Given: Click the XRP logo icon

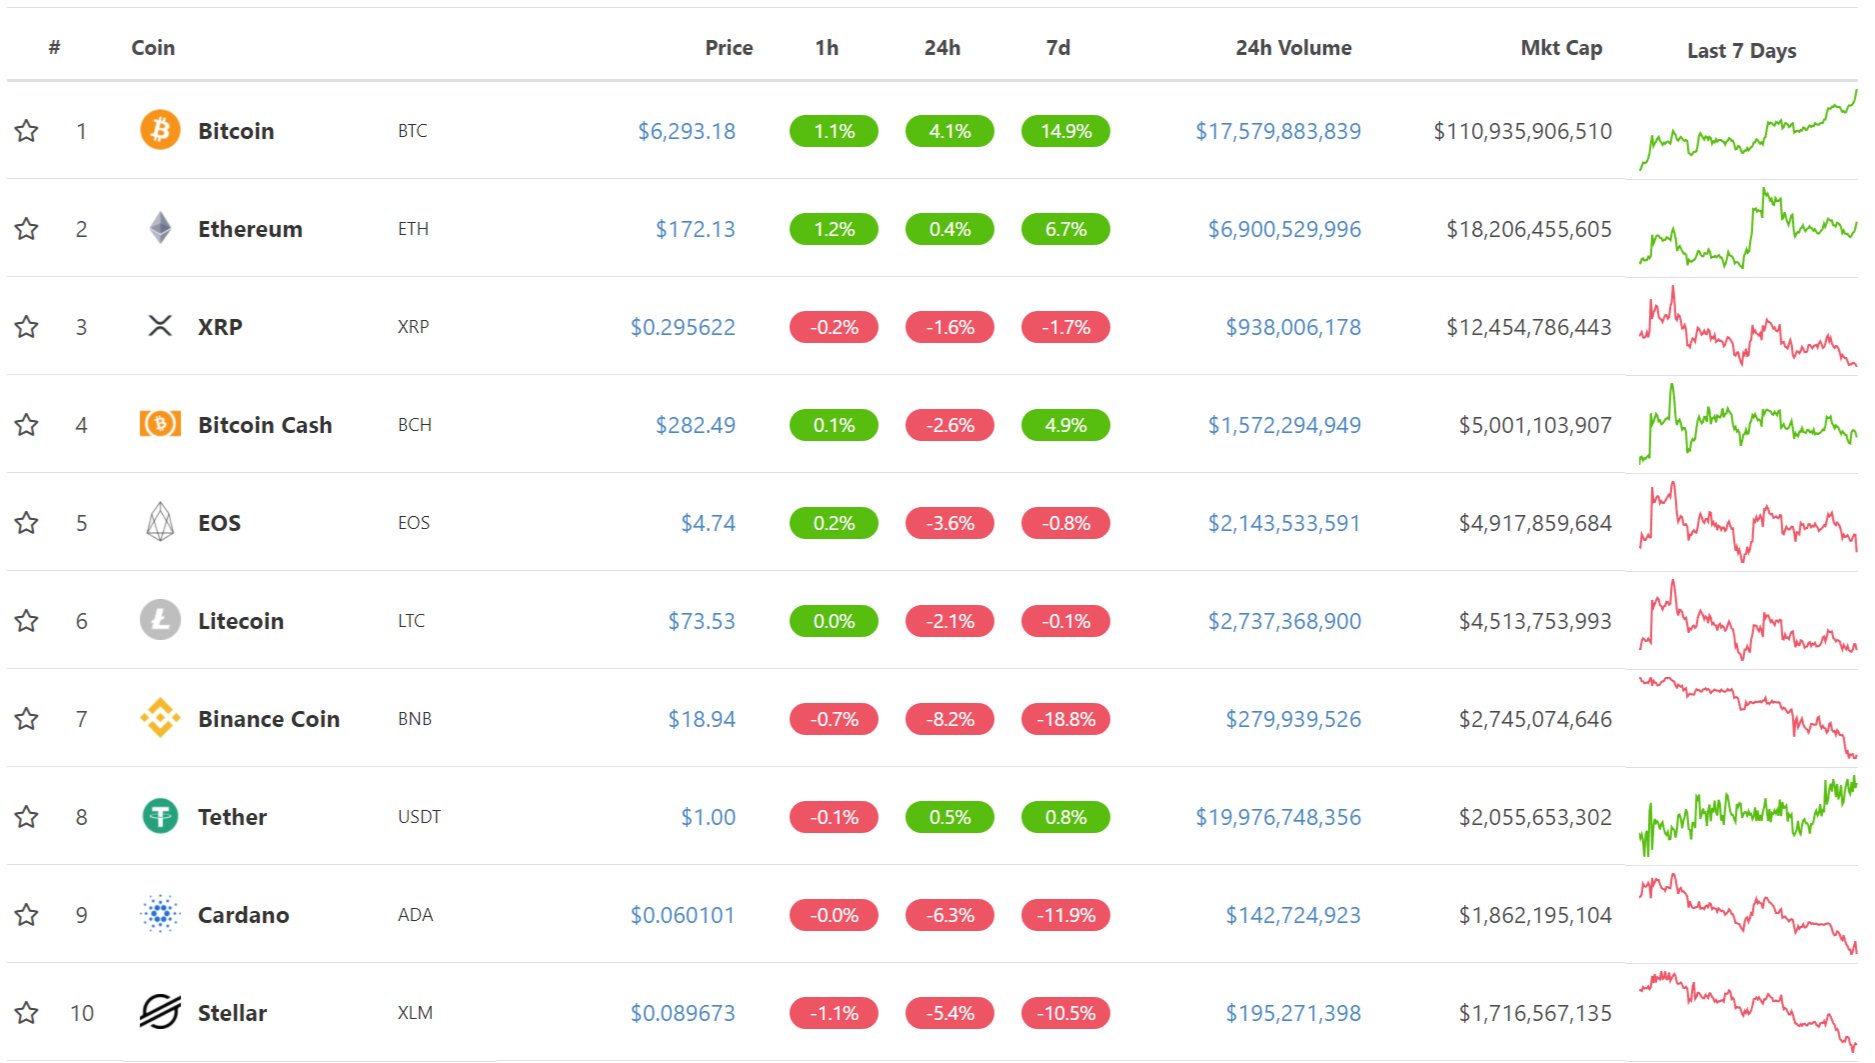Looking at the screenshot, I should tap(160, 326).
